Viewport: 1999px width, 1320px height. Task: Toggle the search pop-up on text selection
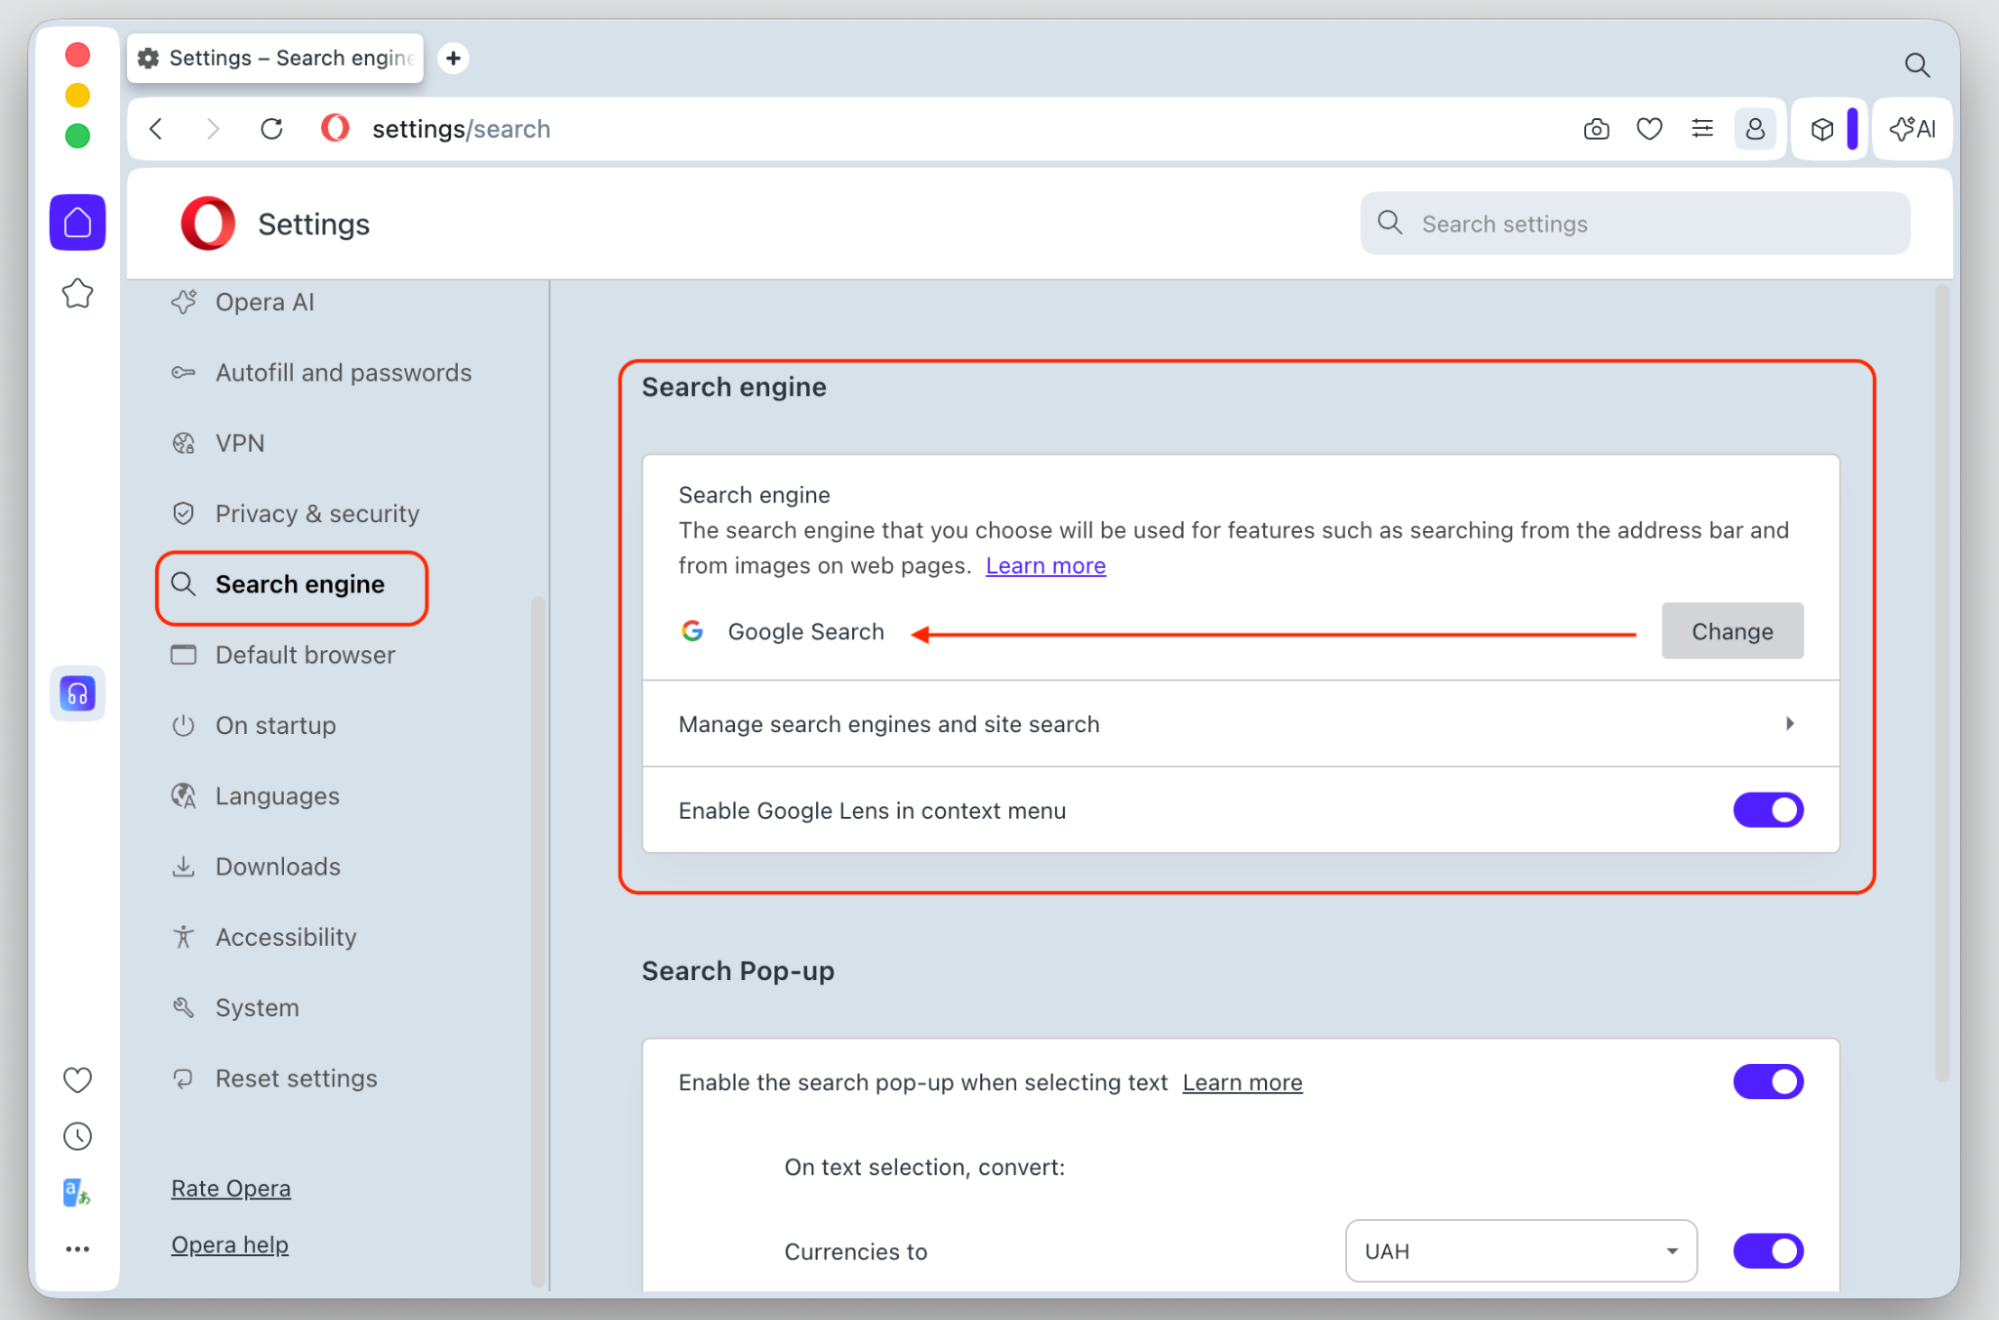pyautogui.click(x=1768, y=1081)
